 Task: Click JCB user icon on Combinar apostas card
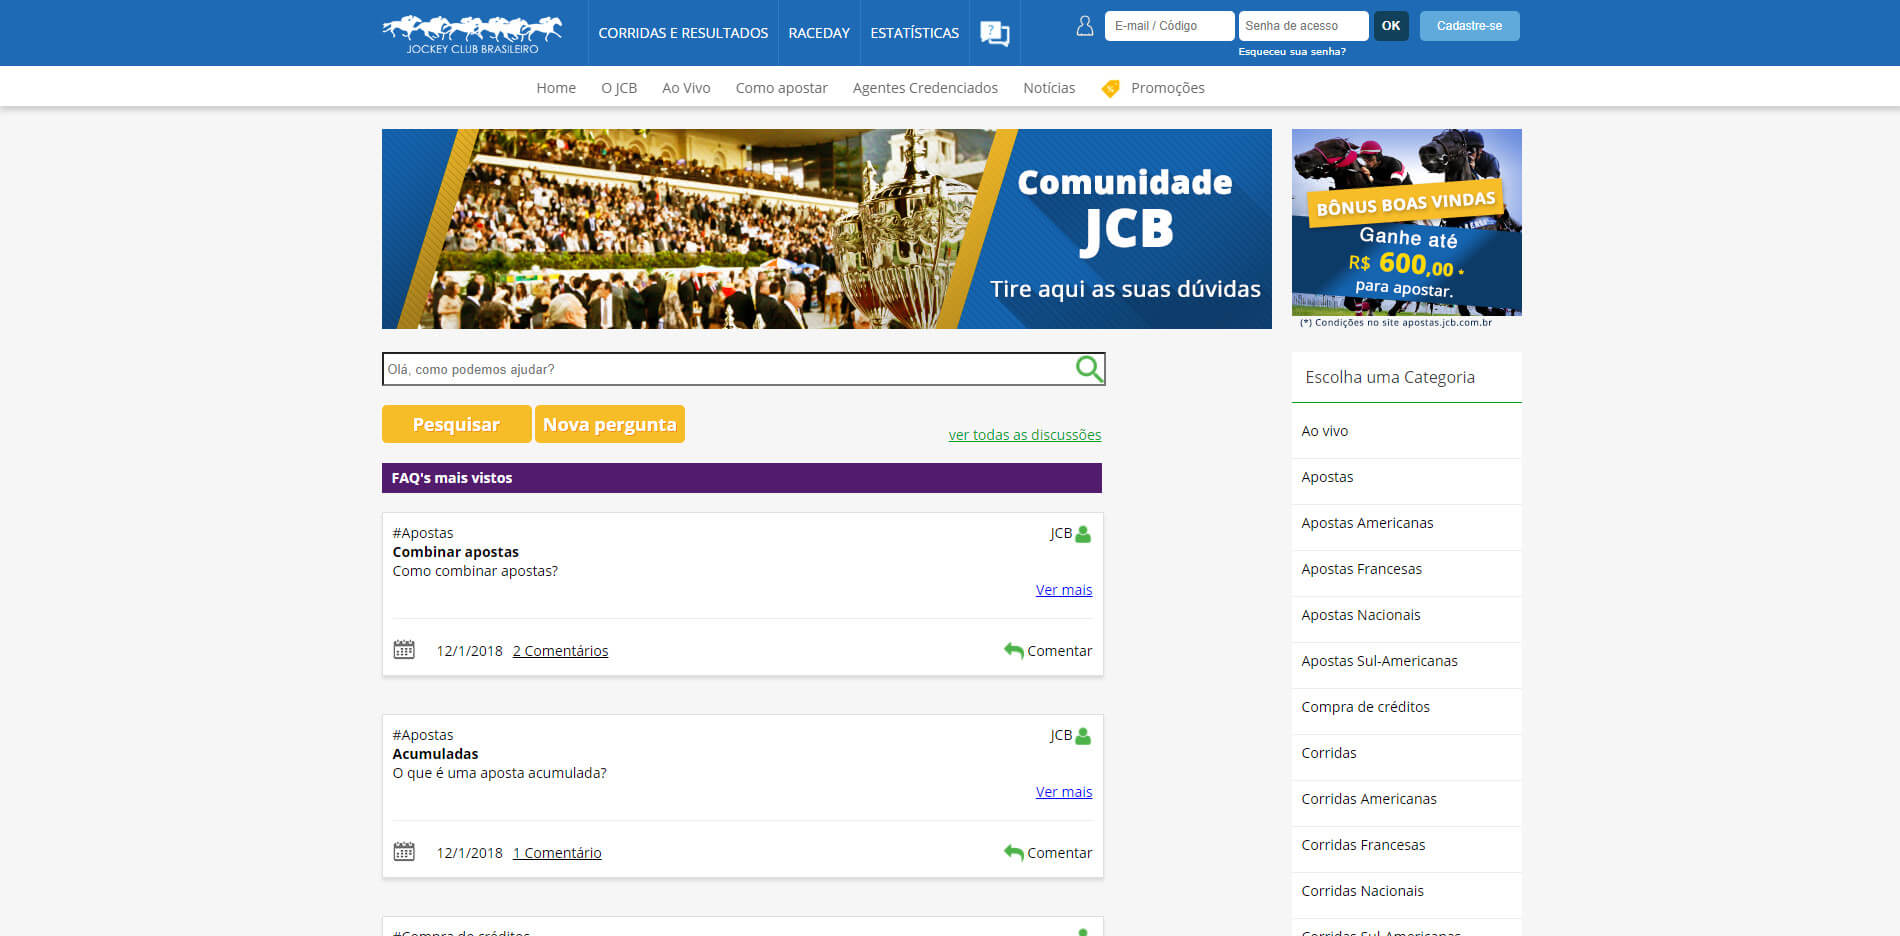tap(1083, 534)
